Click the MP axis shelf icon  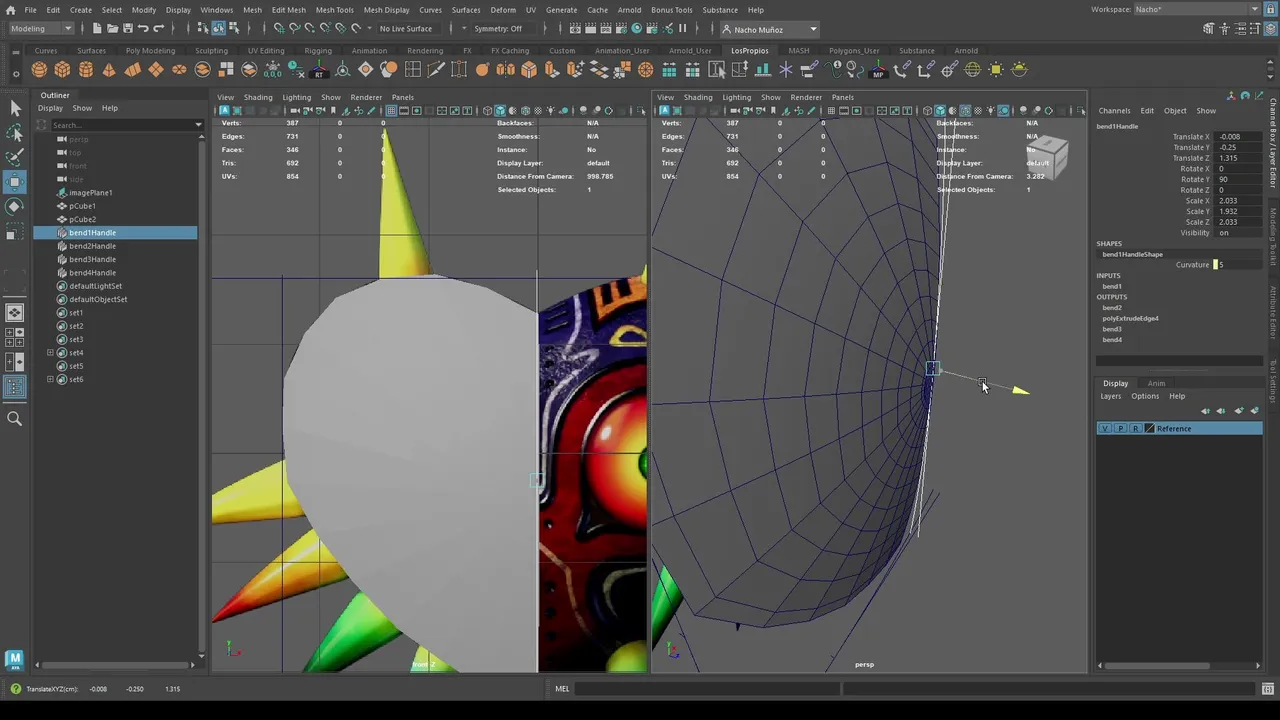click(x=878, y=69)
